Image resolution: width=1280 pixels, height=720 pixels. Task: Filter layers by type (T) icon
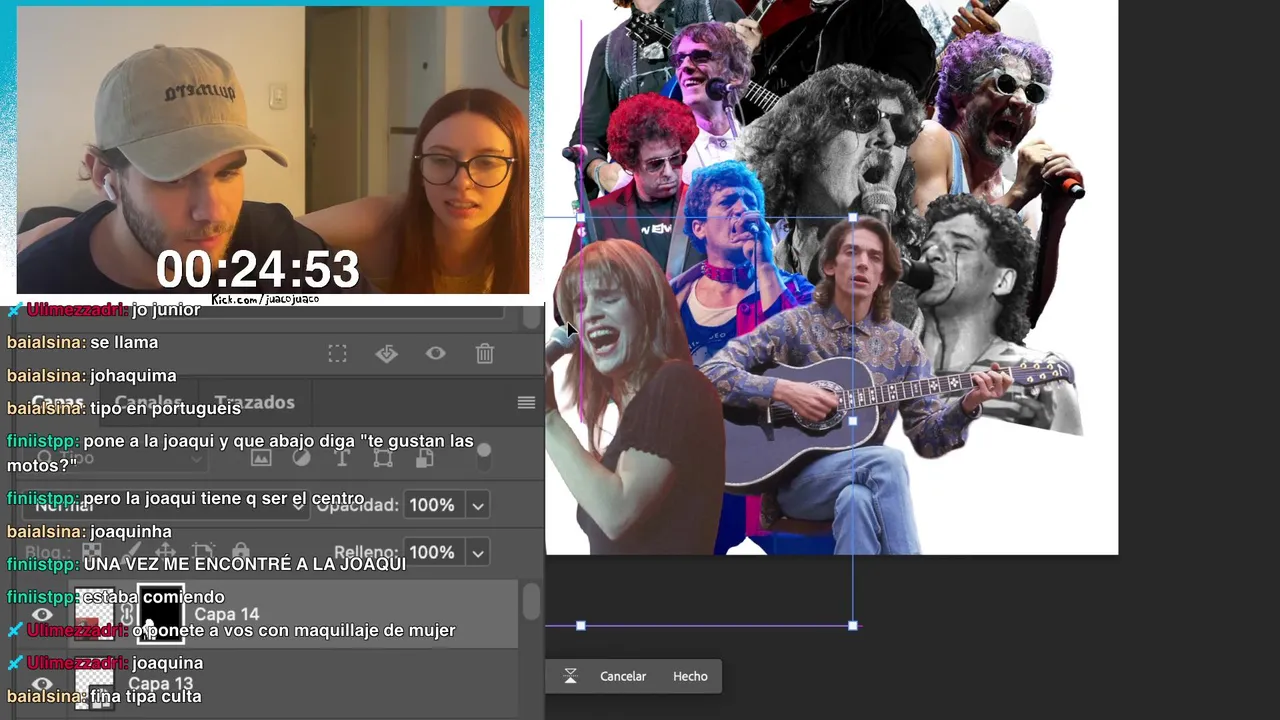click(342, 458)
